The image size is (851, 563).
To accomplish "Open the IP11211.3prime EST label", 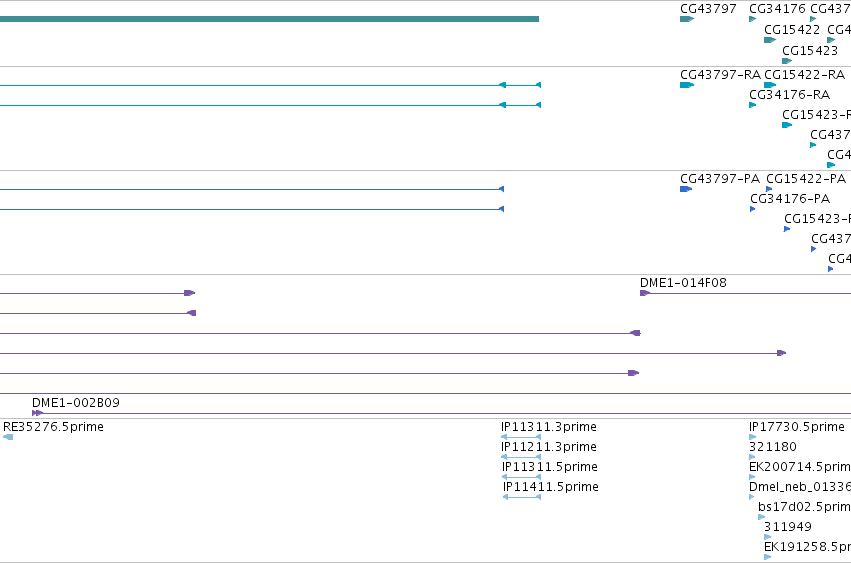I will tap(549, 447).
